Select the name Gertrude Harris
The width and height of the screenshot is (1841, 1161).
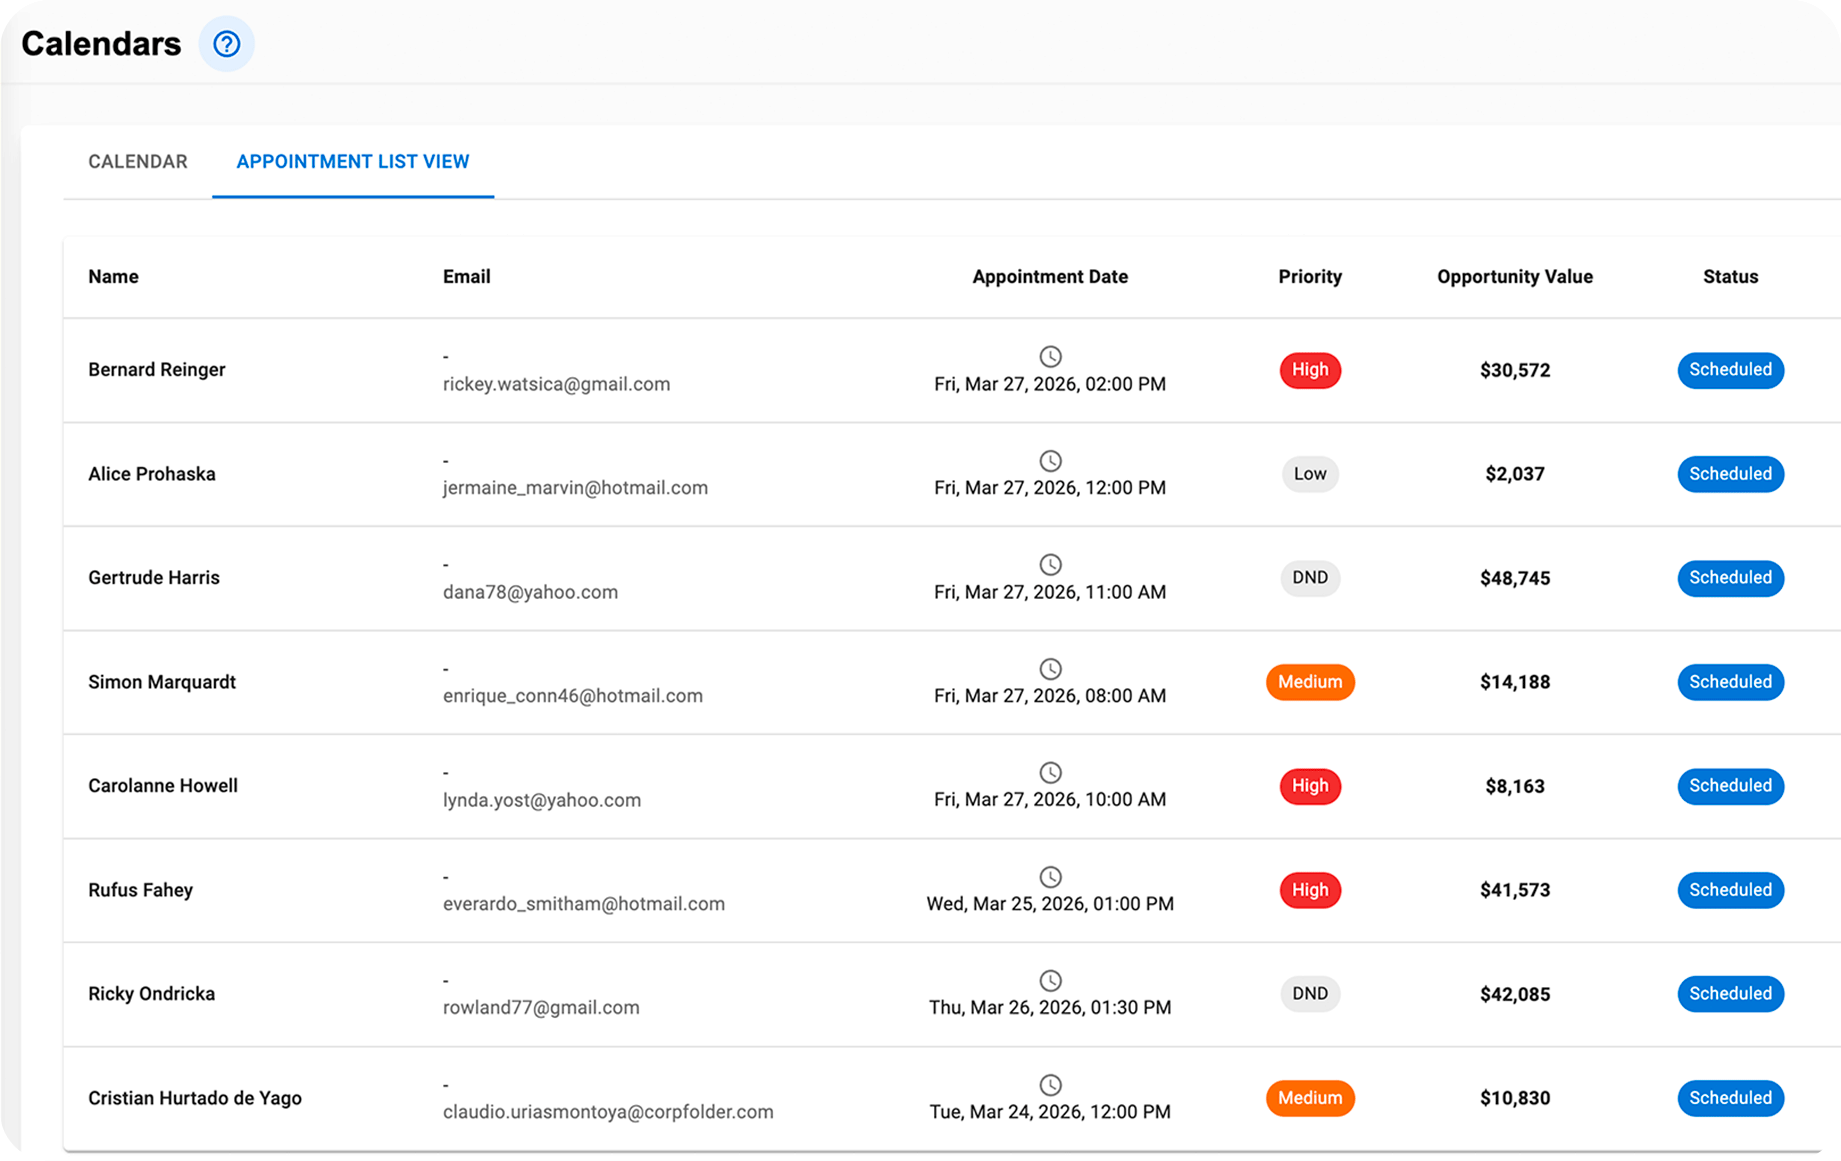point(154,578)
